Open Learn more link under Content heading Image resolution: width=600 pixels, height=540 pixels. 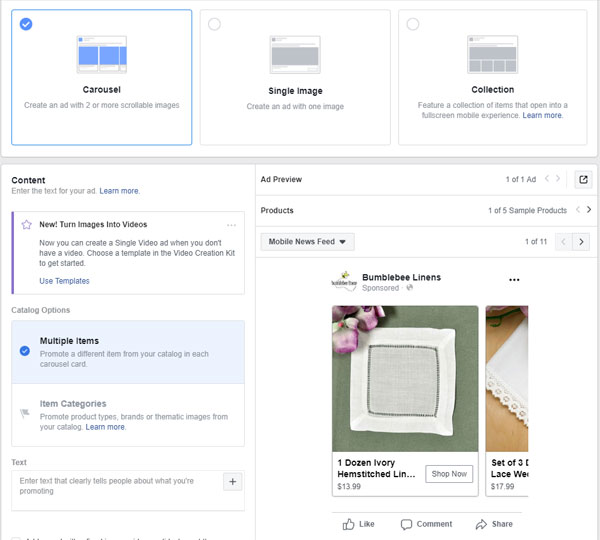click(119, 191)
